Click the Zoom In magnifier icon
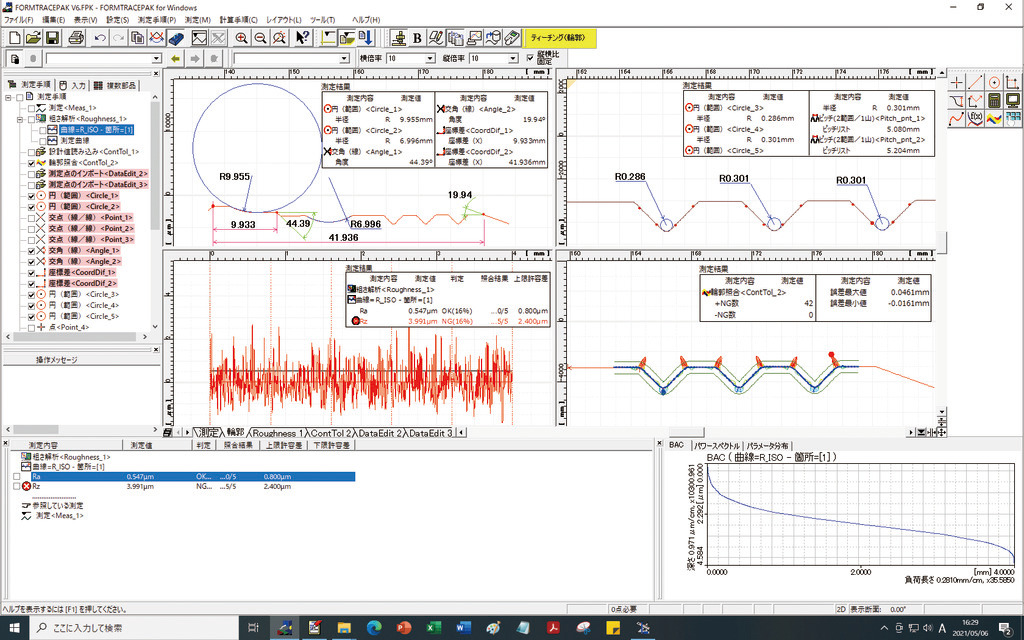Screen dimensions: 1024x640 pos(241,38)
